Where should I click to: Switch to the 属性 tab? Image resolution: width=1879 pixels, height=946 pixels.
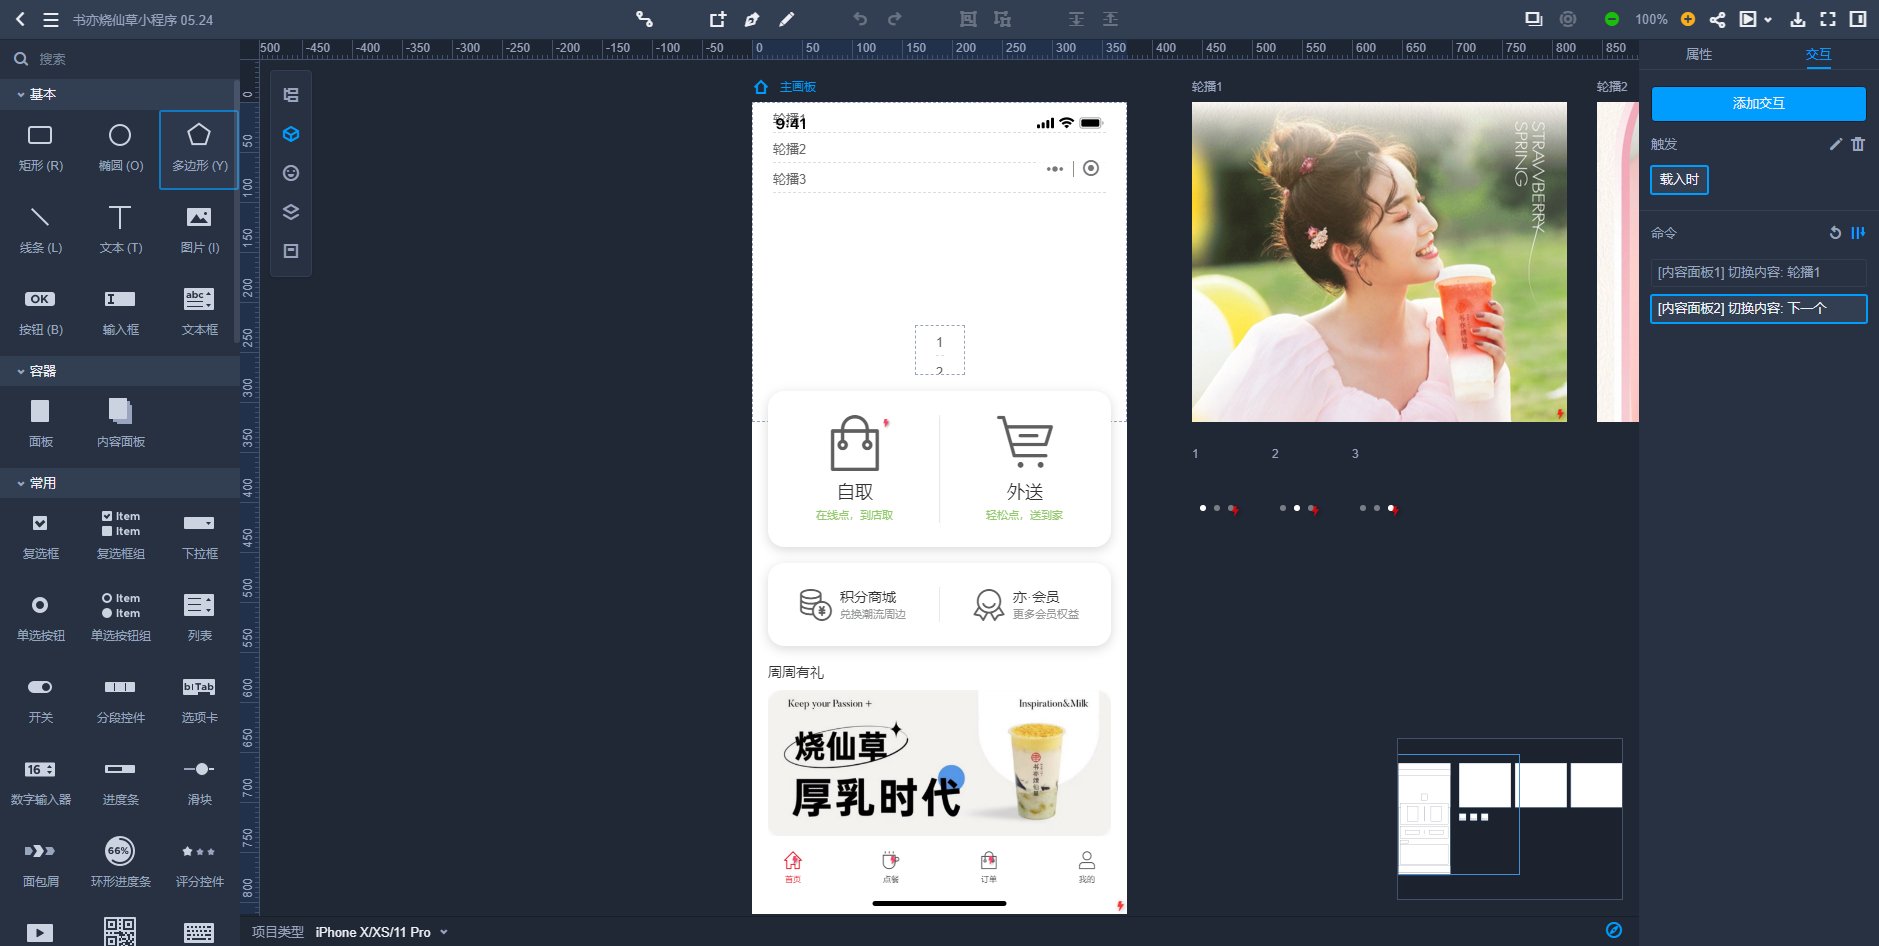tap(1699, 54)
